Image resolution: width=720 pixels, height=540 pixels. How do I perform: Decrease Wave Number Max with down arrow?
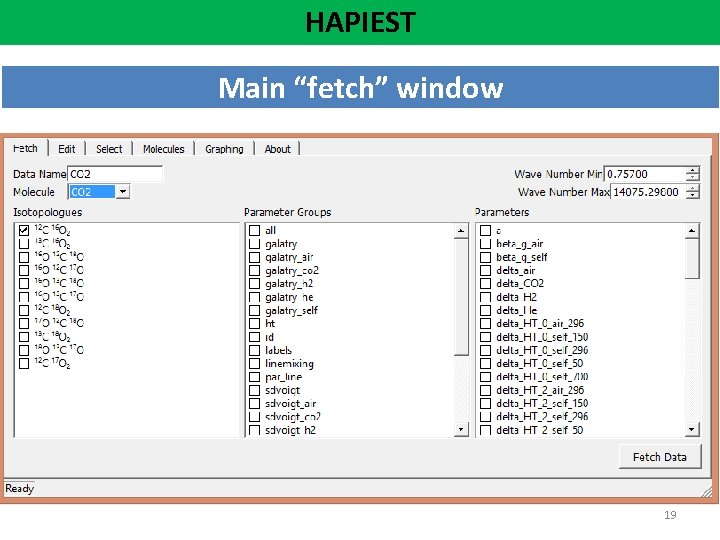coord(692,196)
